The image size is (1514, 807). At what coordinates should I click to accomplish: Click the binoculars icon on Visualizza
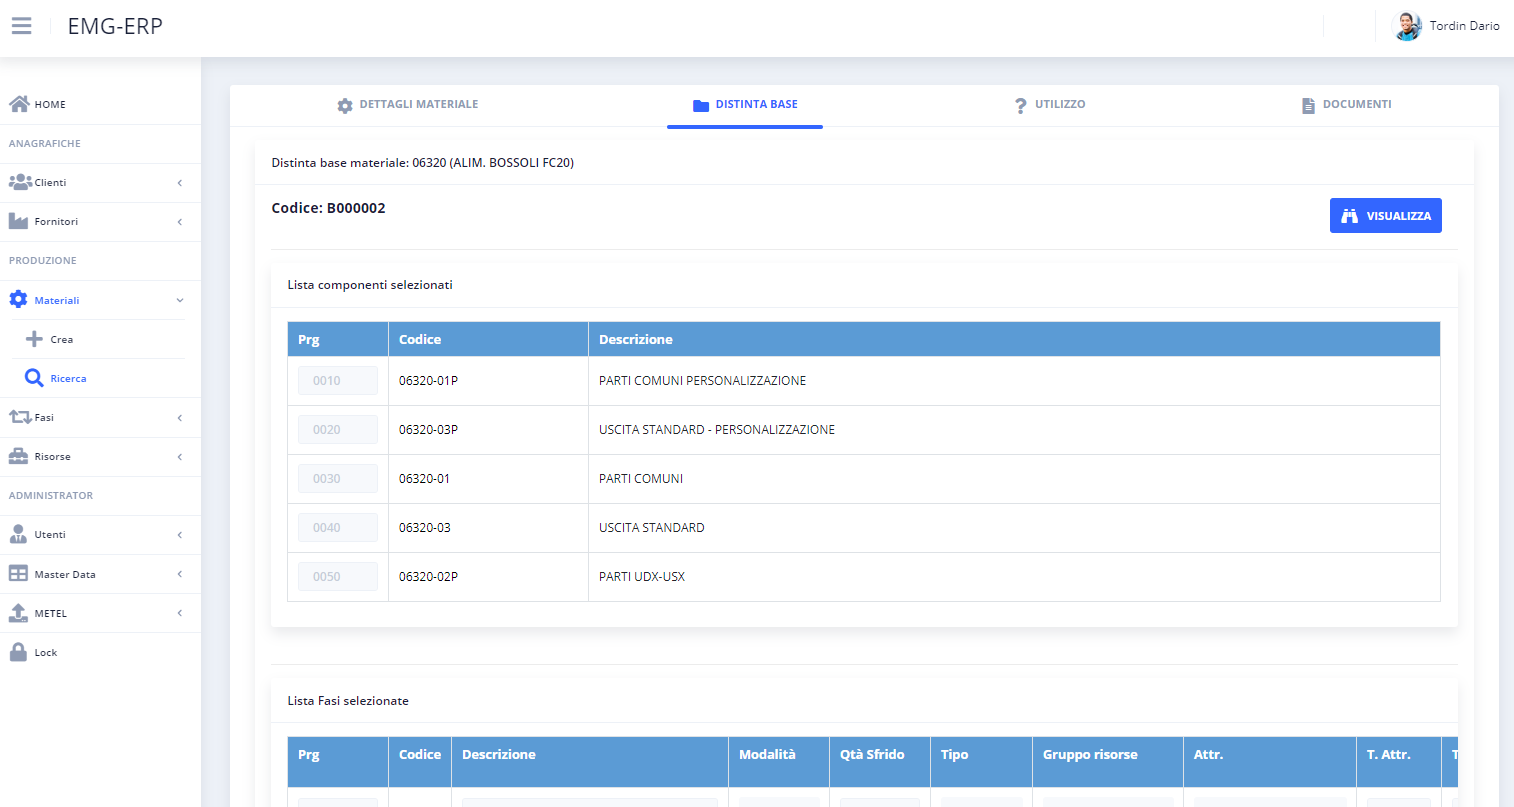(x=1350, y=216)
